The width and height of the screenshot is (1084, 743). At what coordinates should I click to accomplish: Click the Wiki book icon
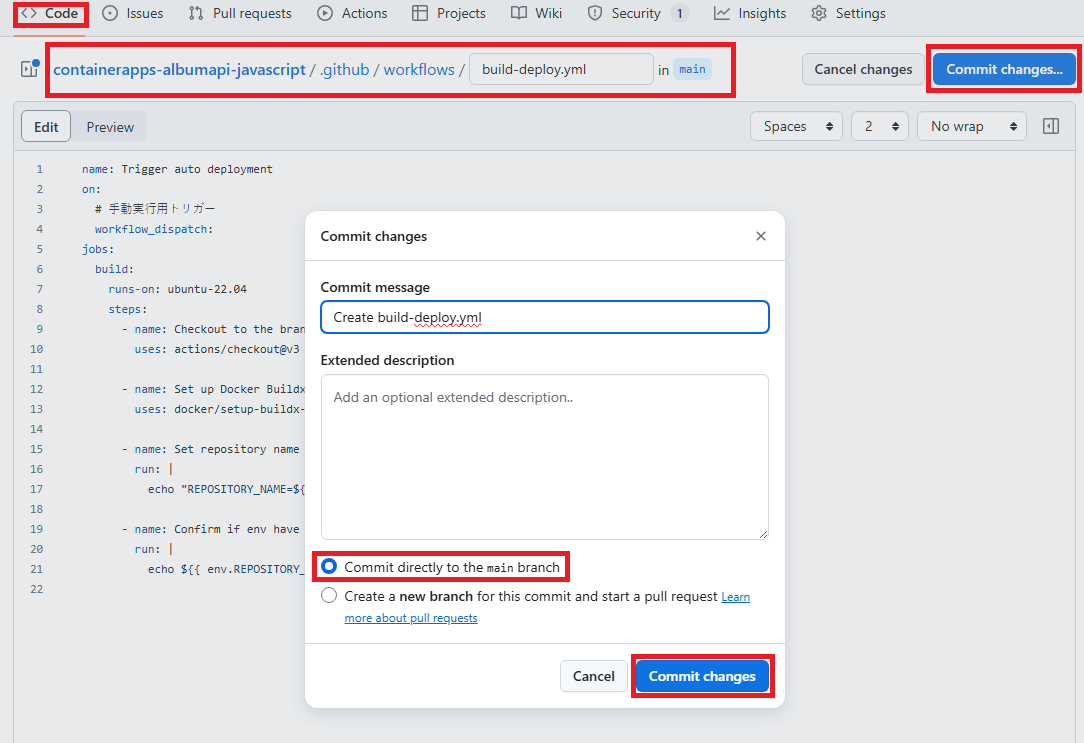click(518, 13)
